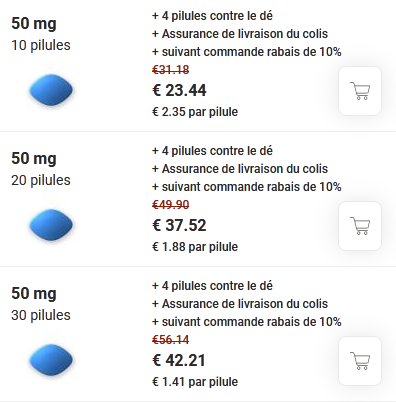Click 'suivant commande rabais de 10%' in last offer

tap(252, 322)
